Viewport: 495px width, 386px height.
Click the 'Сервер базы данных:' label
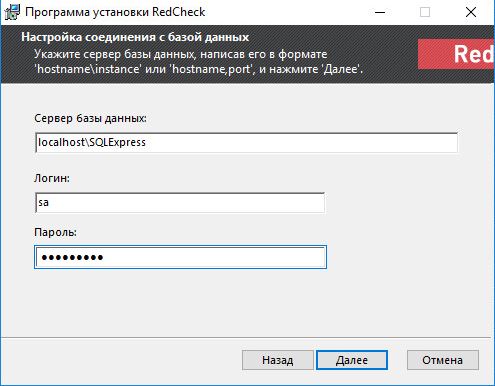pos(90,118)
